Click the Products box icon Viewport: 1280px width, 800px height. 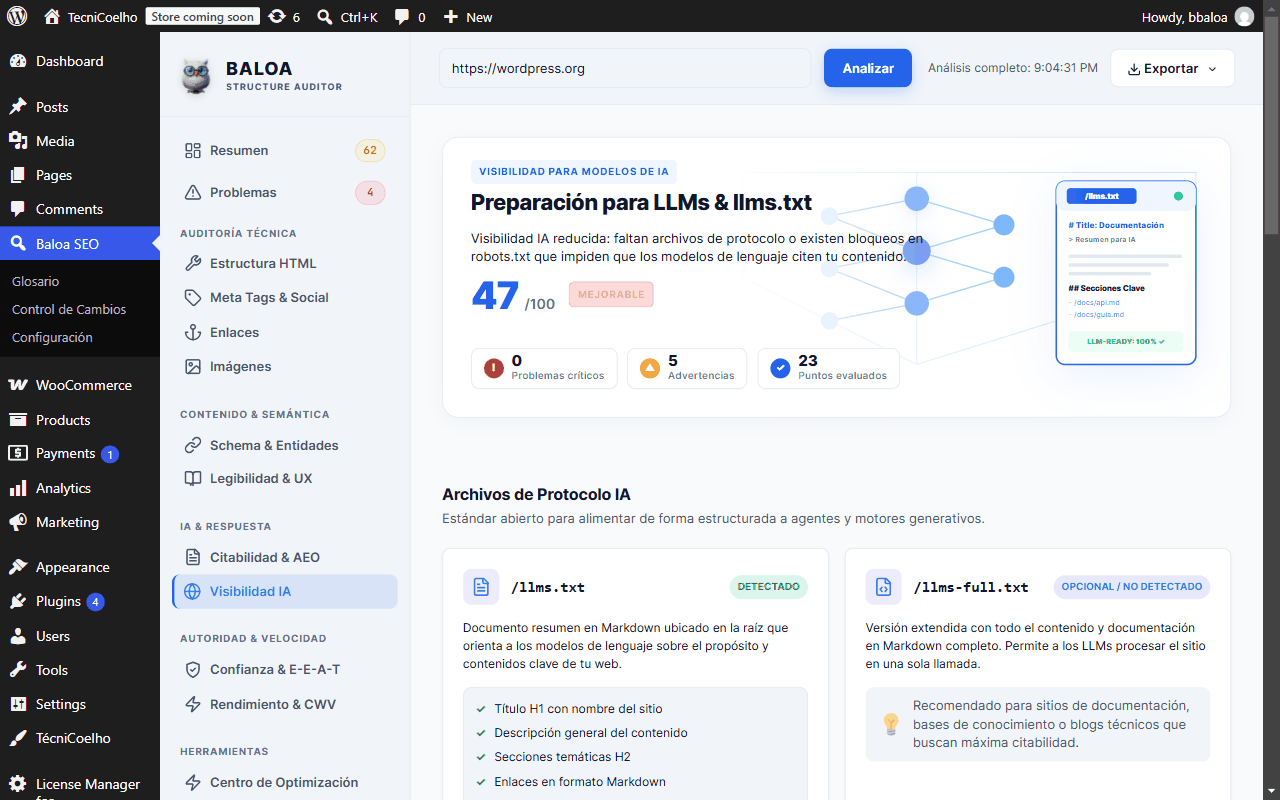coord(18,420)
